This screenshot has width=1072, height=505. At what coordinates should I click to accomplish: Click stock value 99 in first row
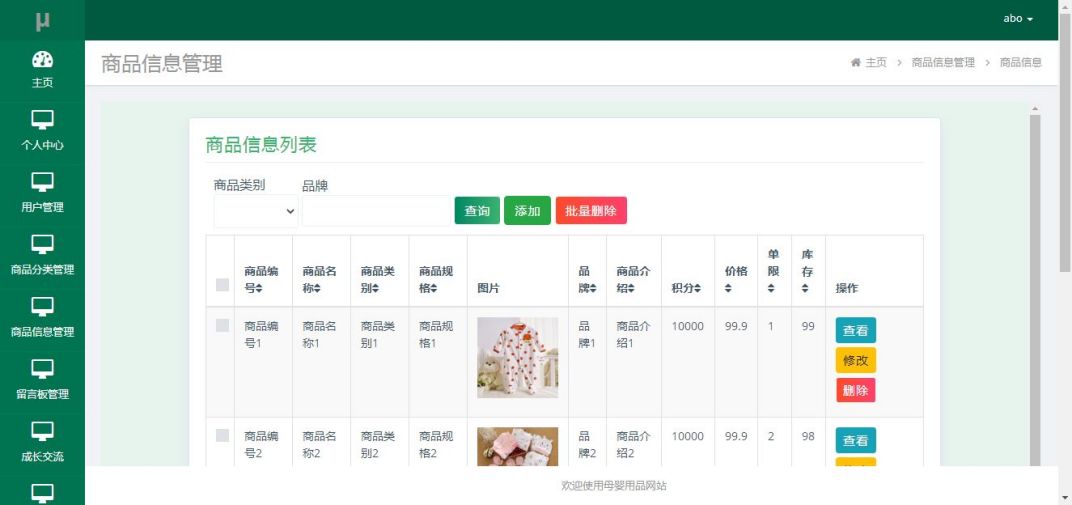pyautogui.click(x=808, y=326)
